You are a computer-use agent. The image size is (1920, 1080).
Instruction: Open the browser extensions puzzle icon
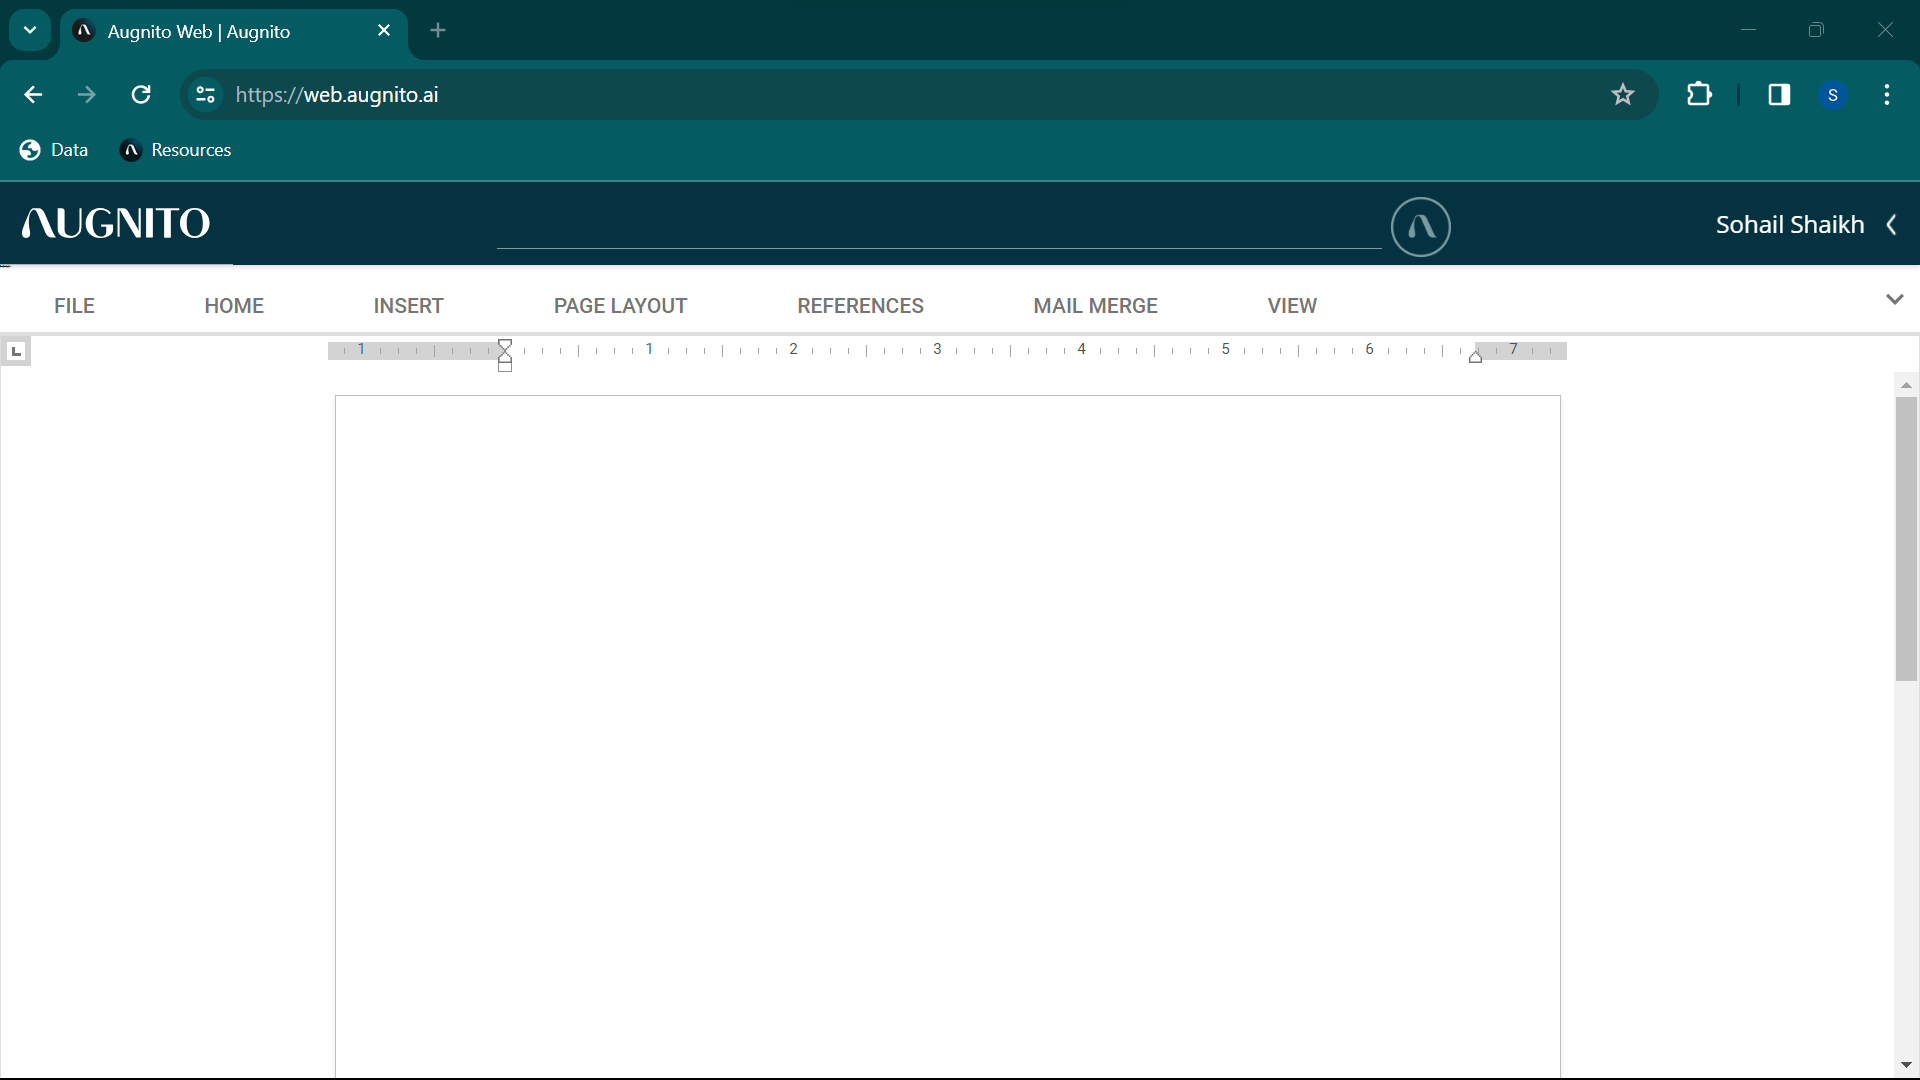[x=1699, y=95]
